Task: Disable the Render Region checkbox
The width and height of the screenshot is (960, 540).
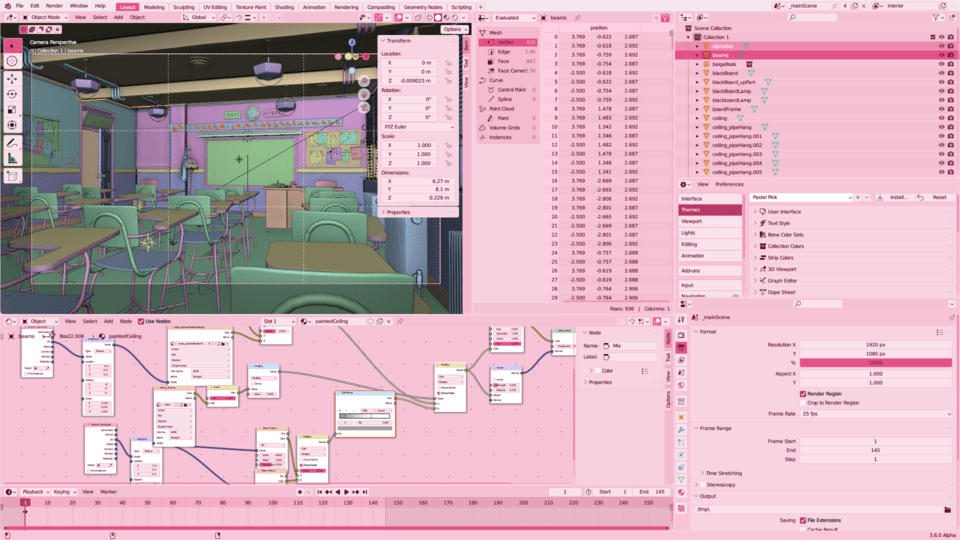Action: click(x=803, y=394)
